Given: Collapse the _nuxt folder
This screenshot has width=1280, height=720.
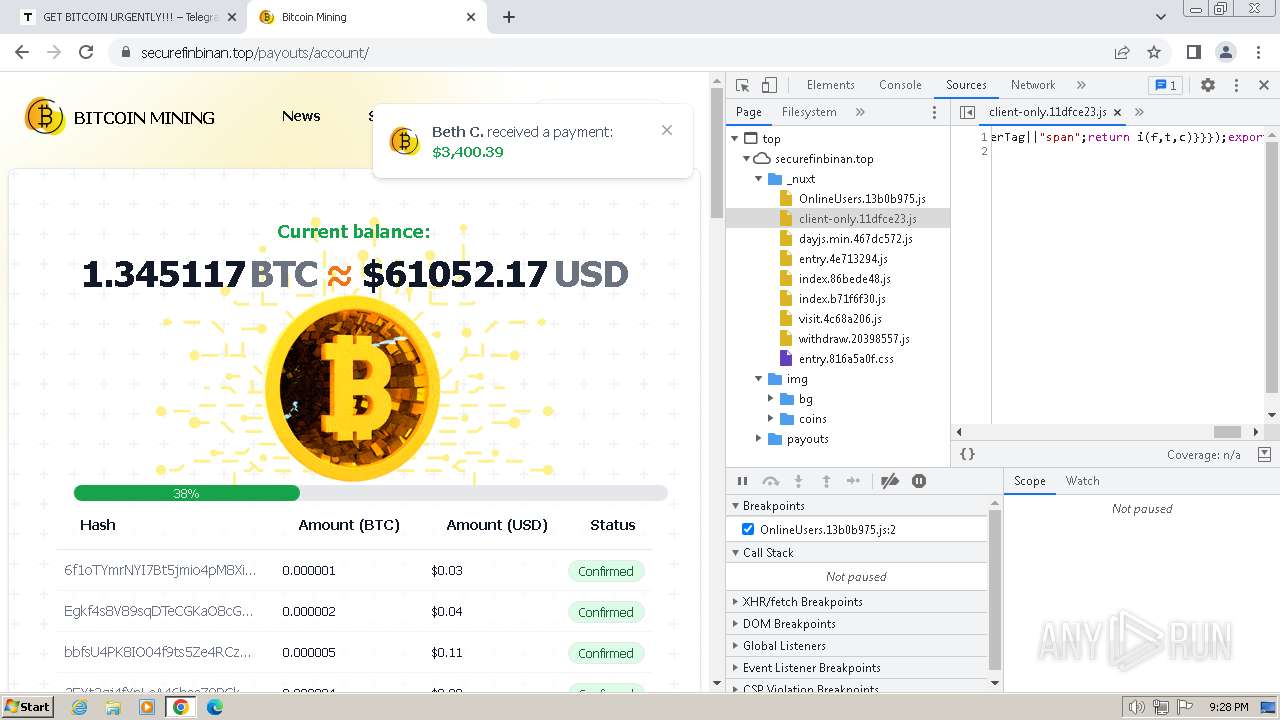Looking at the screenshot, I should point(759,179).
